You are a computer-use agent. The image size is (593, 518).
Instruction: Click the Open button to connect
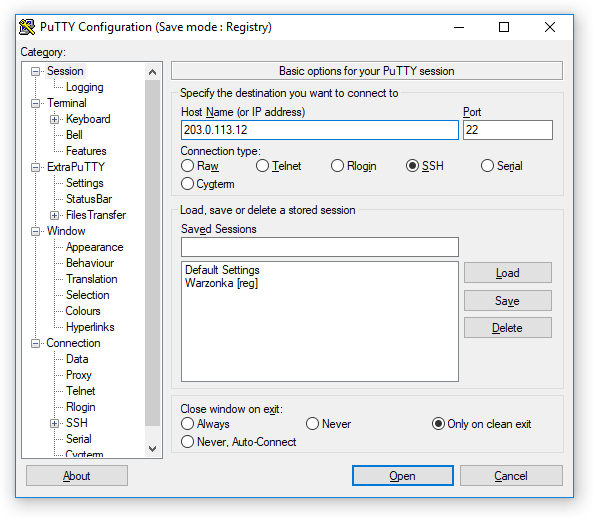403,476
